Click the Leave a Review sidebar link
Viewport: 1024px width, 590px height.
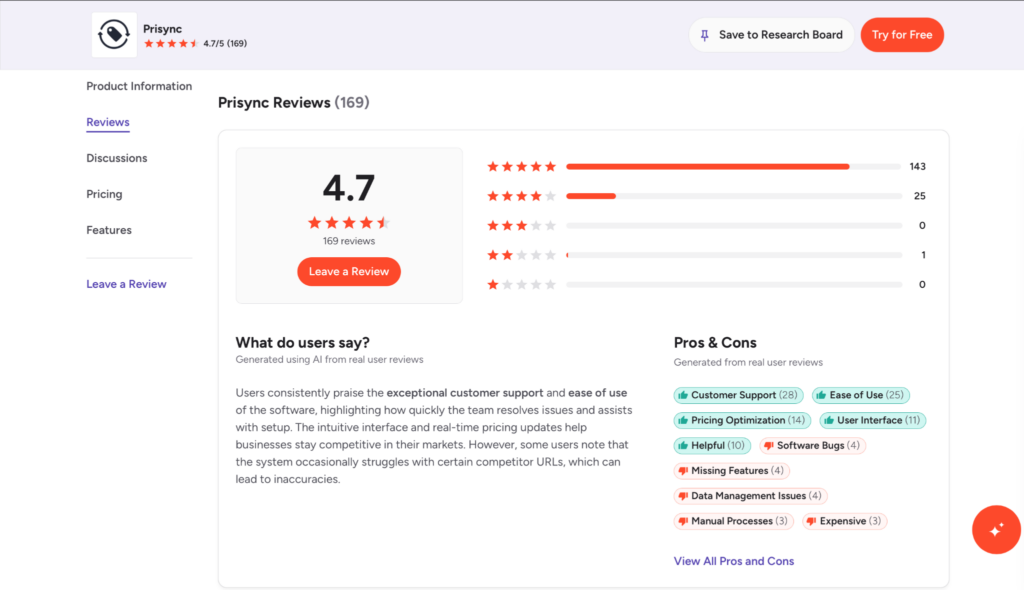point(126,284)
